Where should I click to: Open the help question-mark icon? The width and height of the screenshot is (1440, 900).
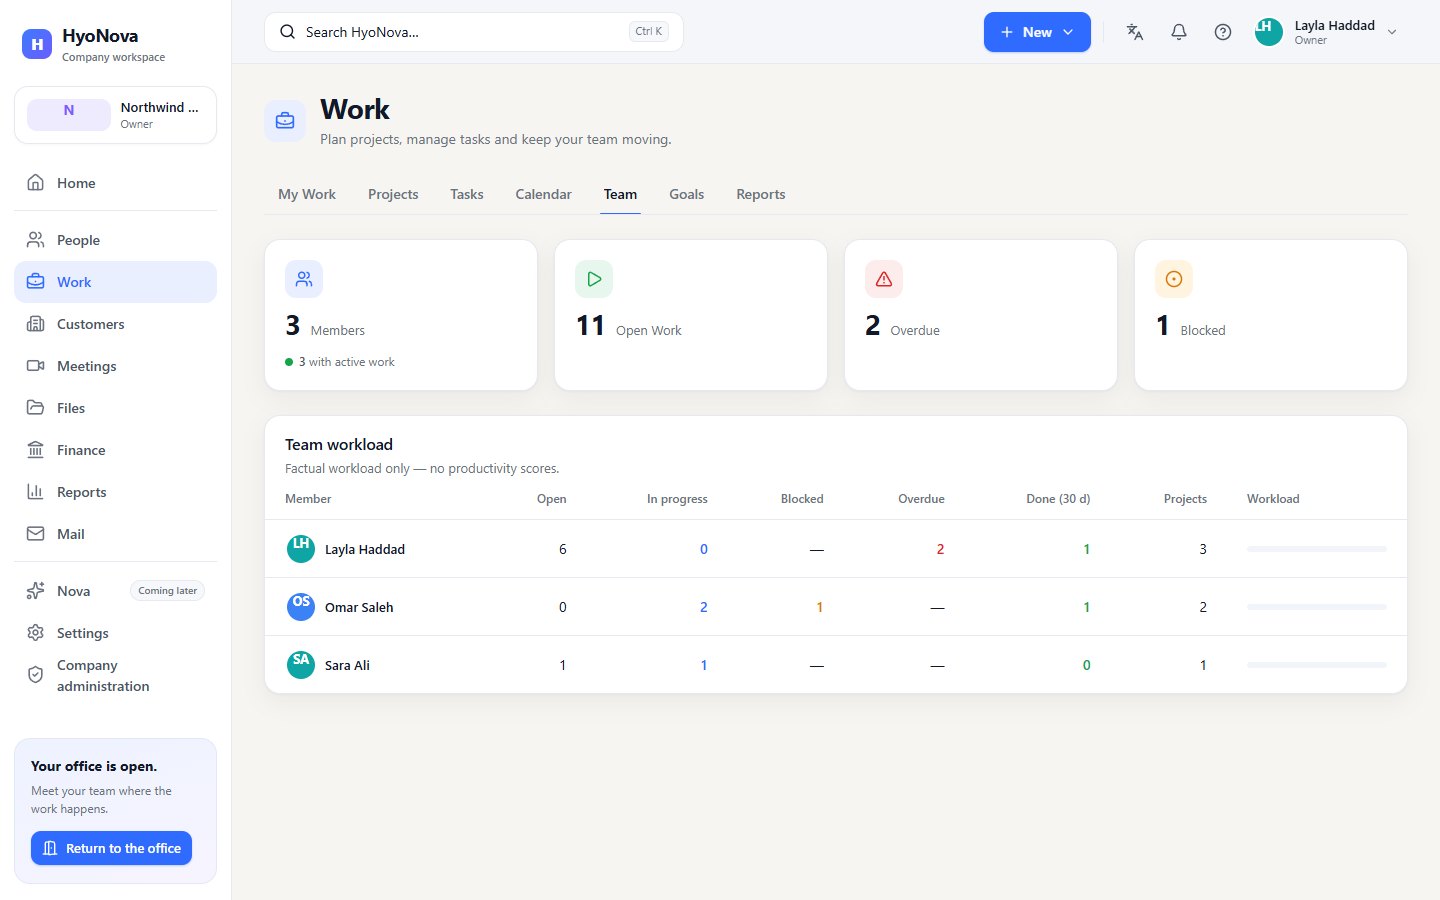pyautogui.click(x=1223, y=32)
